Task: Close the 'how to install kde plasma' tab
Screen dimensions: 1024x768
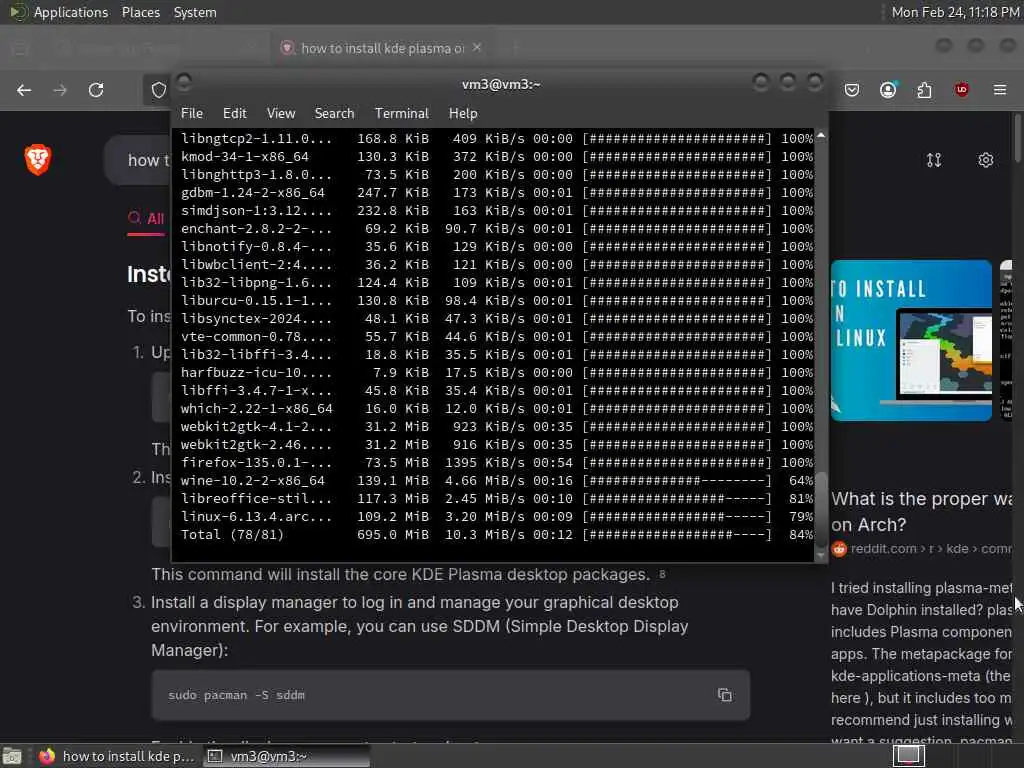Action: click(477, 48)
